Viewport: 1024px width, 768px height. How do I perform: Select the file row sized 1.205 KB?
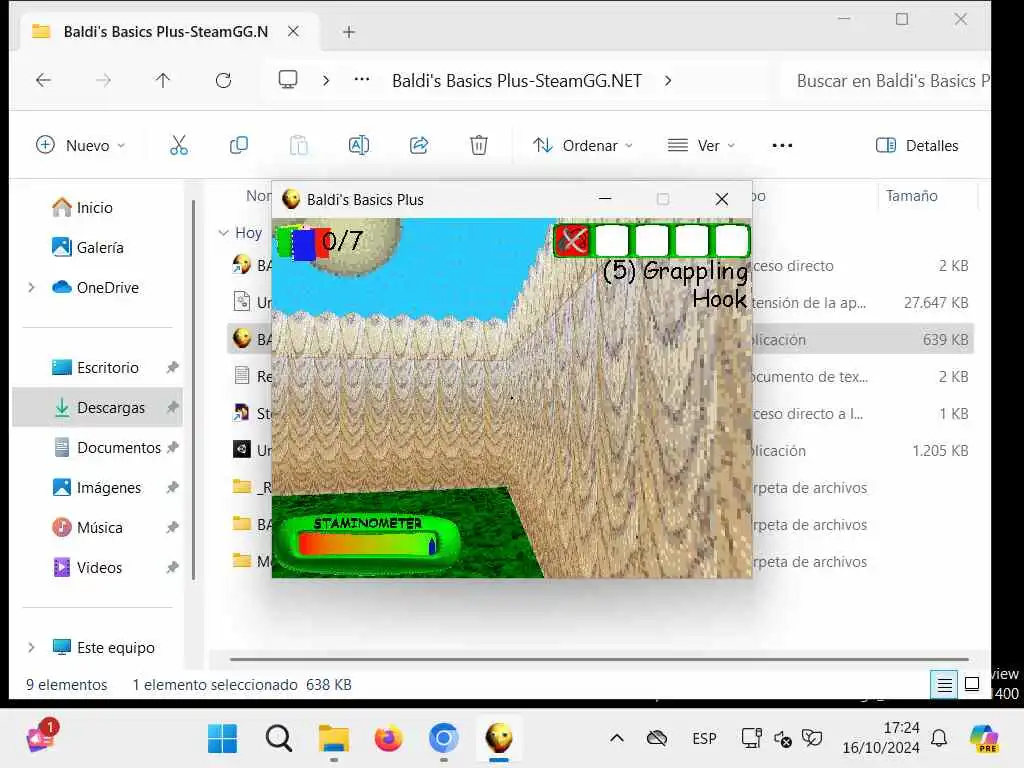pos(601,451)
